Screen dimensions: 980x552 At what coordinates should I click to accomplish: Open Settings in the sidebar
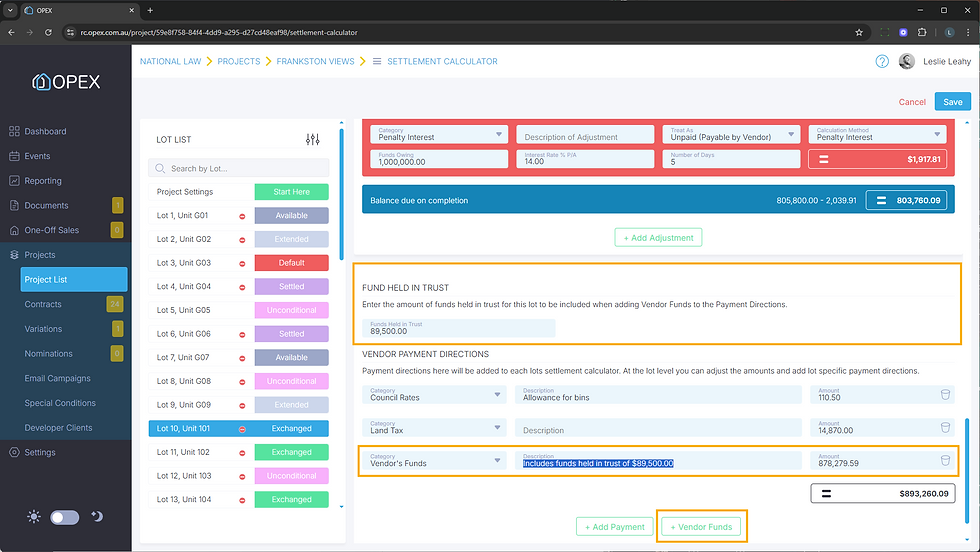point(39,452)
